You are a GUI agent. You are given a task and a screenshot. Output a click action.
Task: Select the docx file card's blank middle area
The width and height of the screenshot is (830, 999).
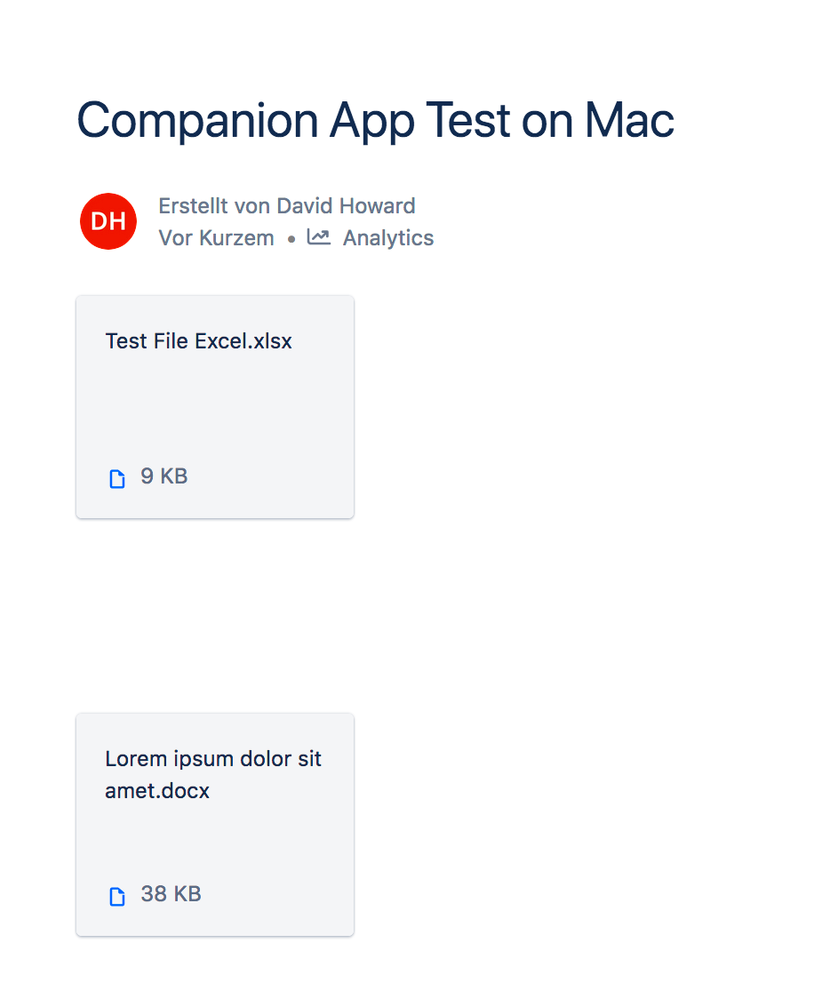coord(215,842)
